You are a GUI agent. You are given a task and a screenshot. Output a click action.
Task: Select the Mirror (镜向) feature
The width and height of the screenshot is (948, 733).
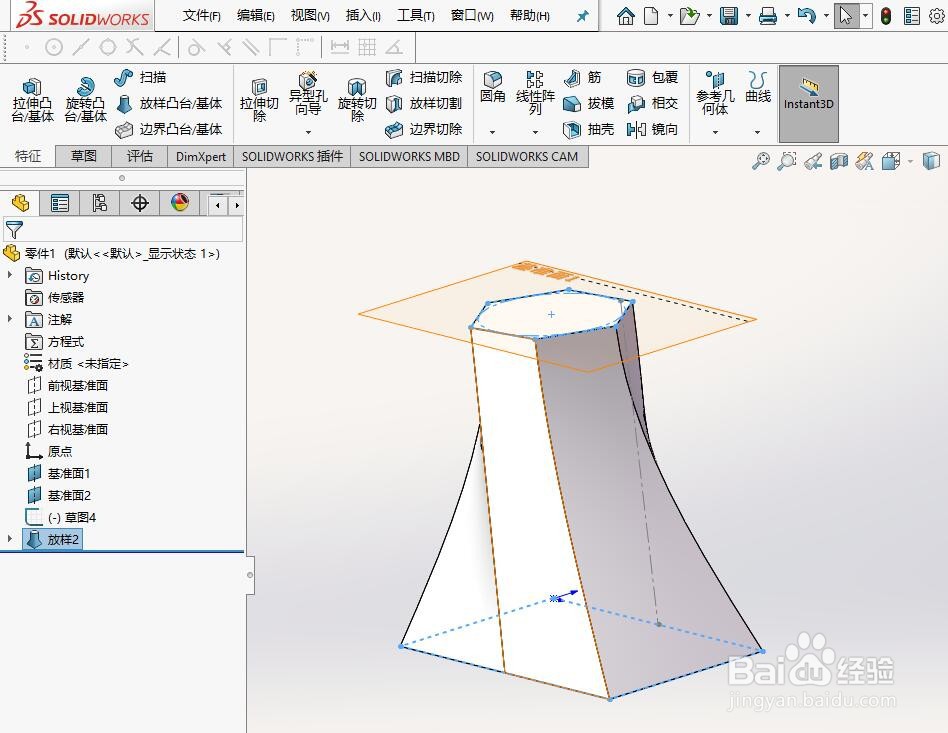(x=652, y=129)
